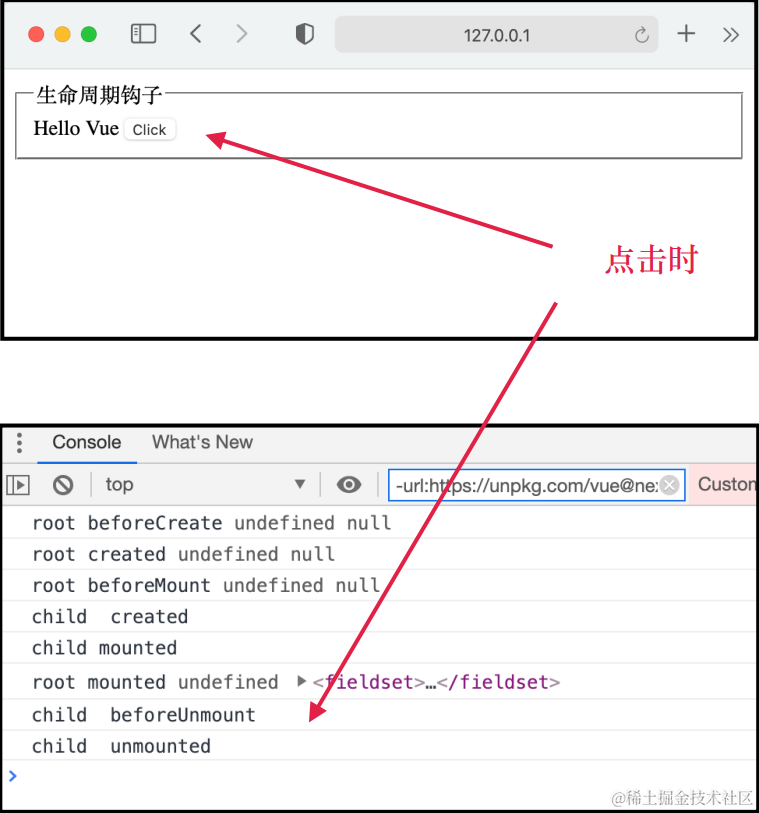Open a new tab with the plus icon
The width and height of the screenshot is (759, 813).
686,34
